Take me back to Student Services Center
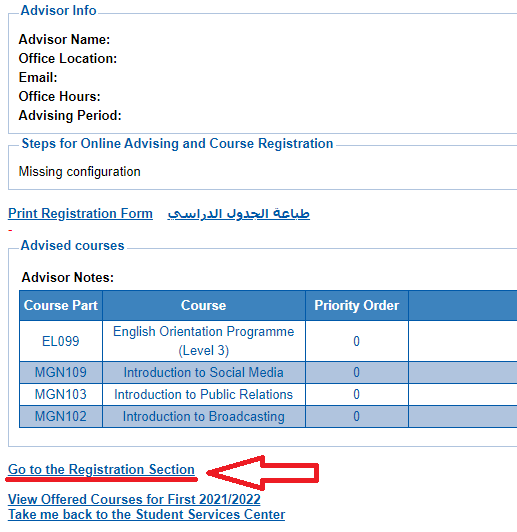This screenshot has height=532, width=517. (x=147, y=514)
